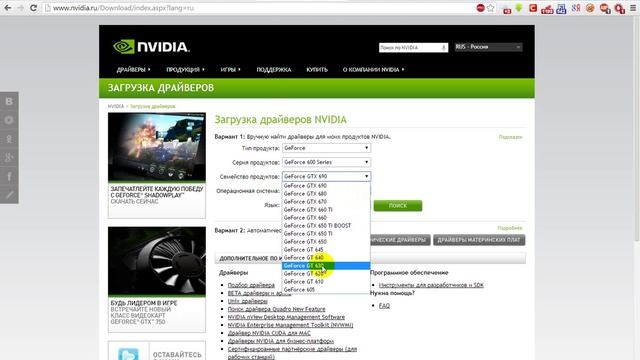Click the green ПОИСК button

tap(398, 206)
